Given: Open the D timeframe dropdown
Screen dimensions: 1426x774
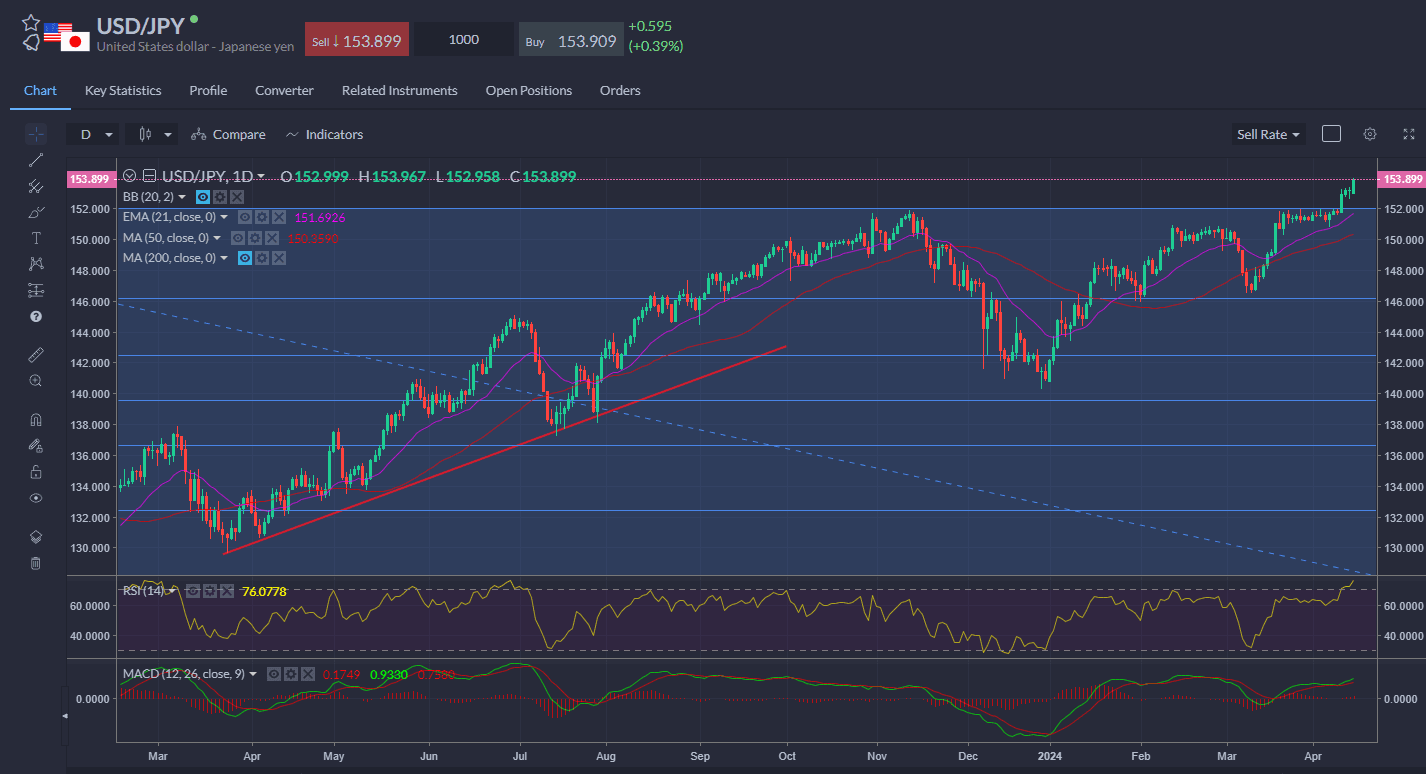Looking at the screenshot, I should click(x=92, y=134).
